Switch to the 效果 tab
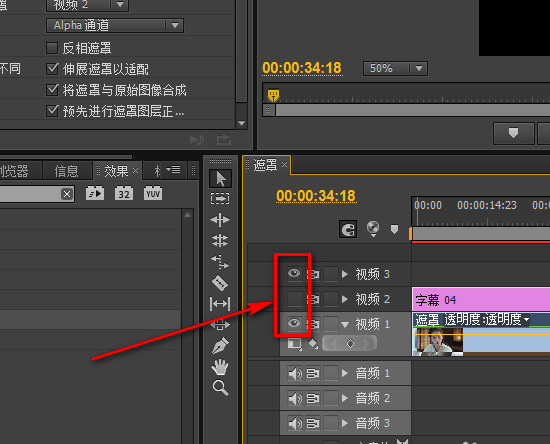Screen dimensions: 550x444 pyautogui.click(x=116, y=171)
